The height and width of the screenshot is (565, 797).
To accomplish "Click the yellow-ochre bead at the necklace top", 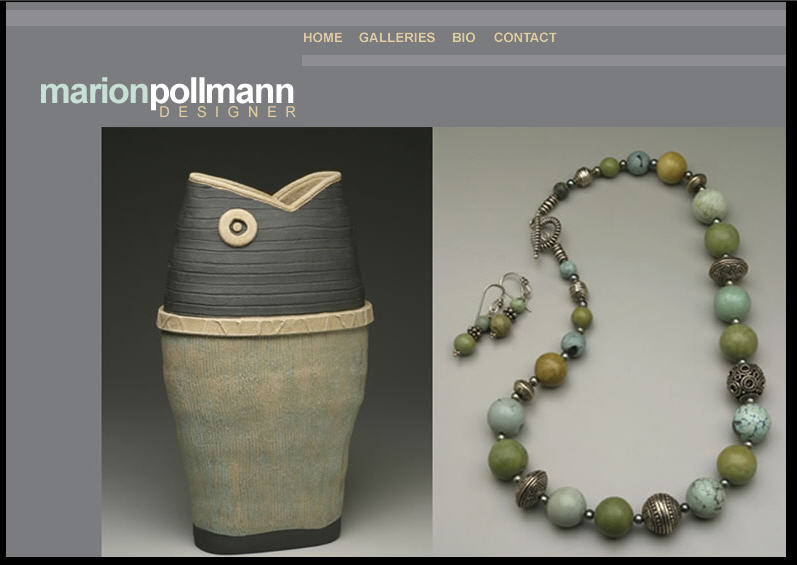I will [671, 168].
